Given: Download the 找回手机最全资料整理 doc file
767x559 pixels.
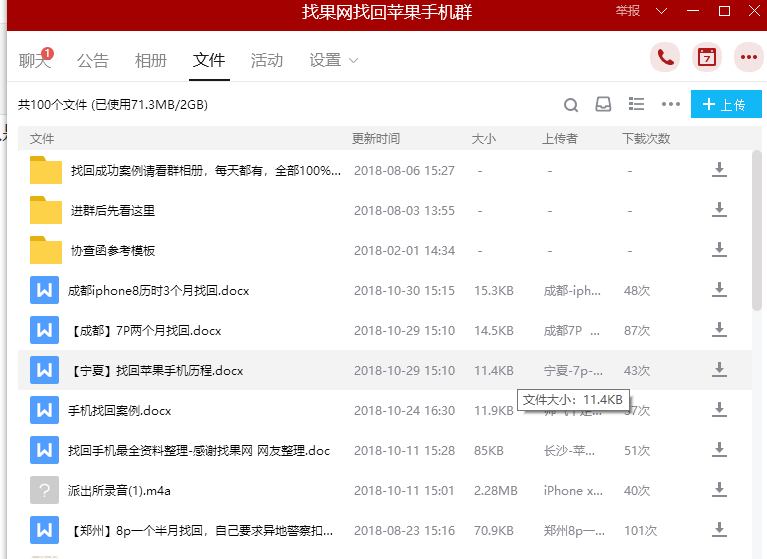Looking at the screenshot, I should (x=719, y=450).
